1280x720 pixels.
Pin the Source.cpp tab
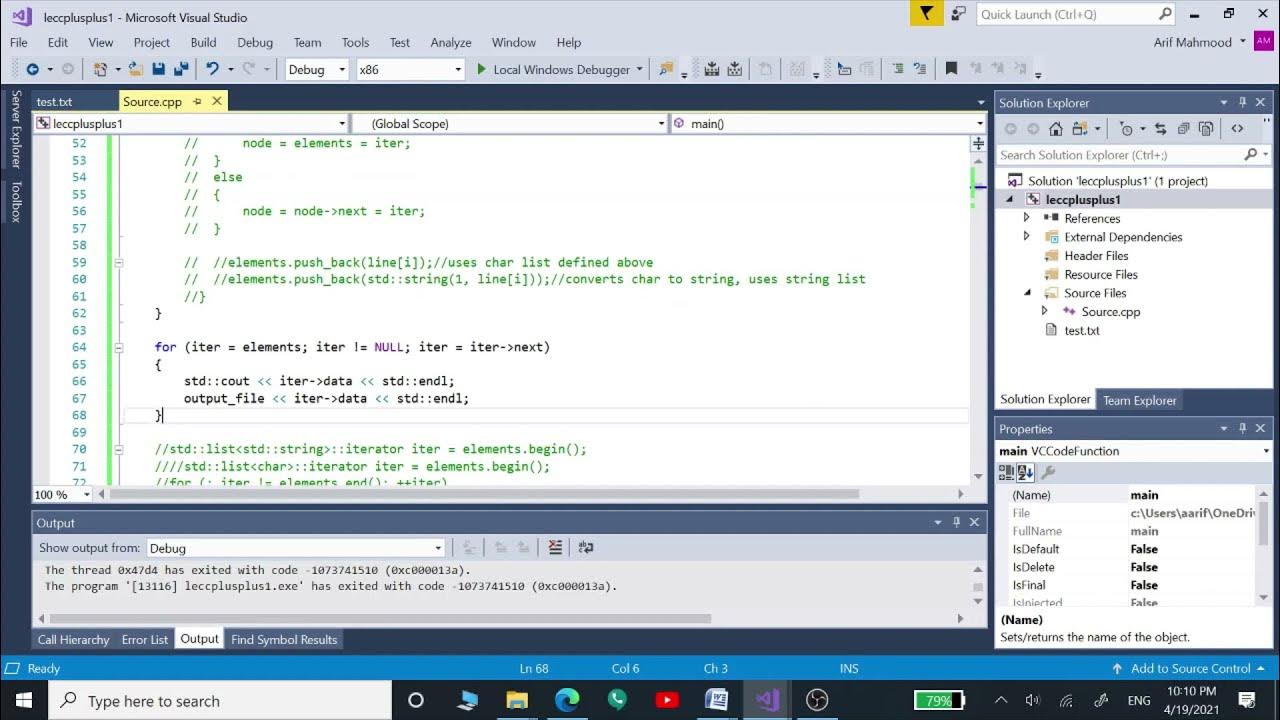point(197,101)
